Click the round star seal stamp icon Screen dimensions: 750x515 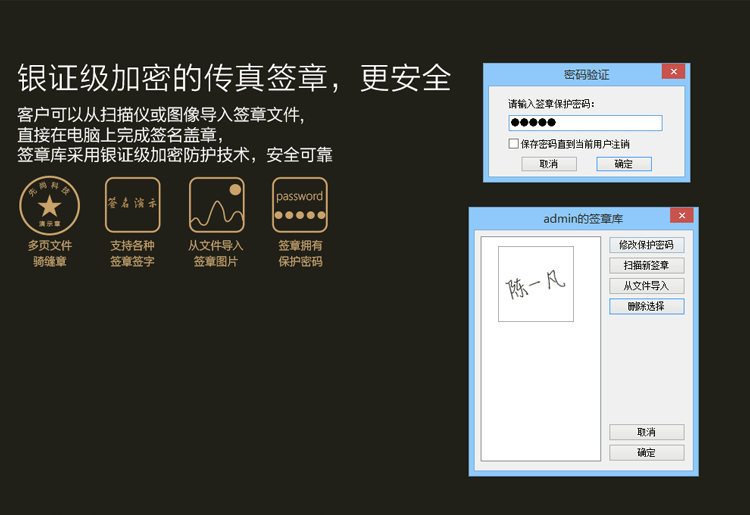(49, 205)
